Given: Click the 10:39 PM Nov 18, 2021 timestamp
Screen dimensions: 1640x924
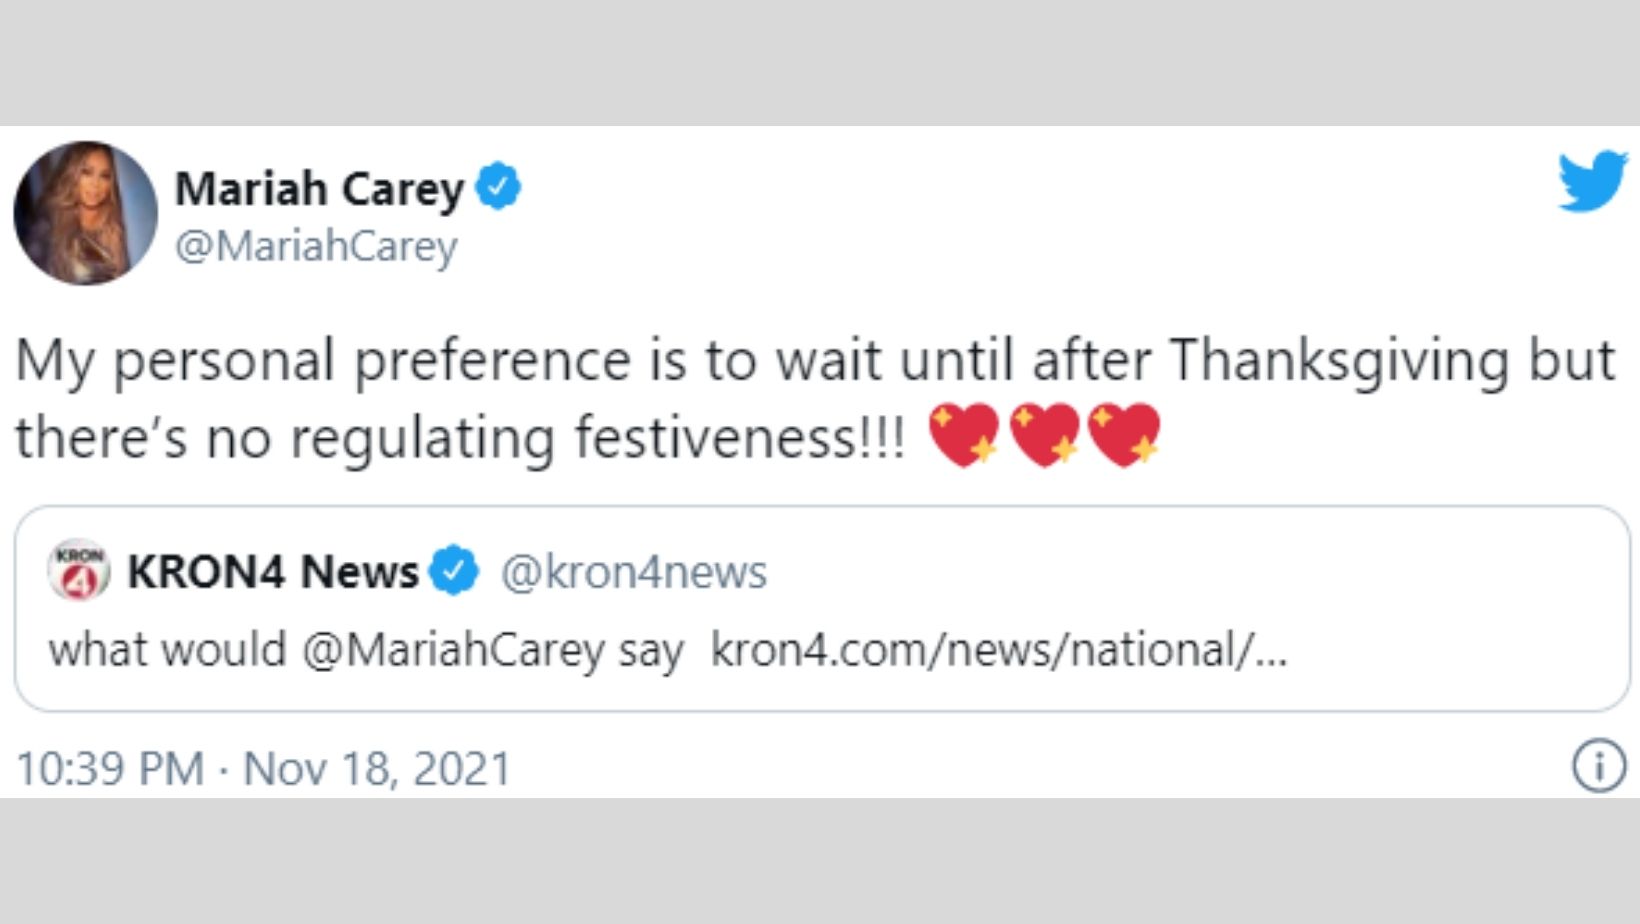Looking at the screenshot, I should 264,768.
